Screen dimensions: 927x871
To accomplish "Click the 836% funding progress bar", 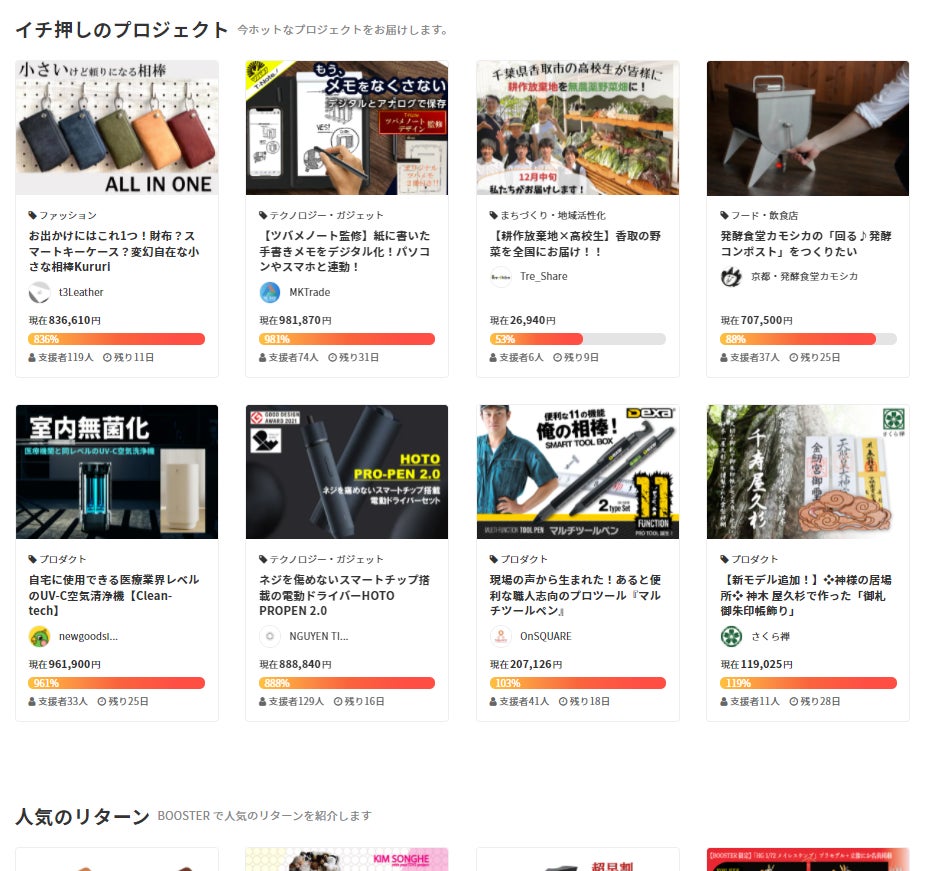I will [116, 339].
